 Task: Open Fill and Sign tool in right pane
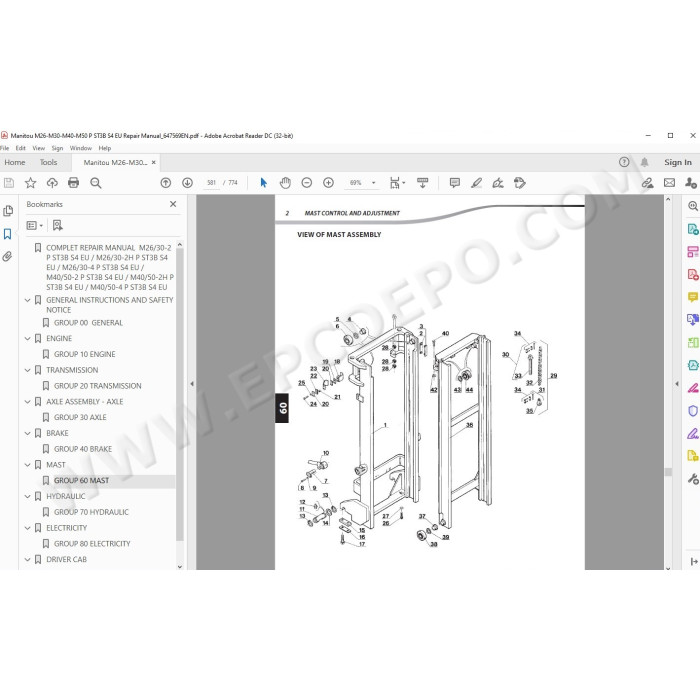click(692, 433)
